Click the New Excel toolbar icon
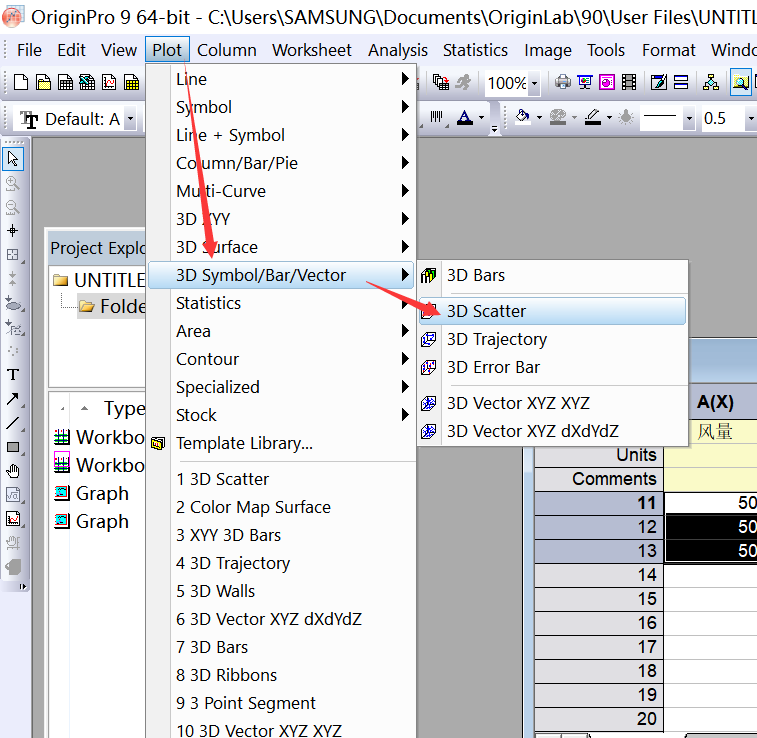 tap(87, 83)
